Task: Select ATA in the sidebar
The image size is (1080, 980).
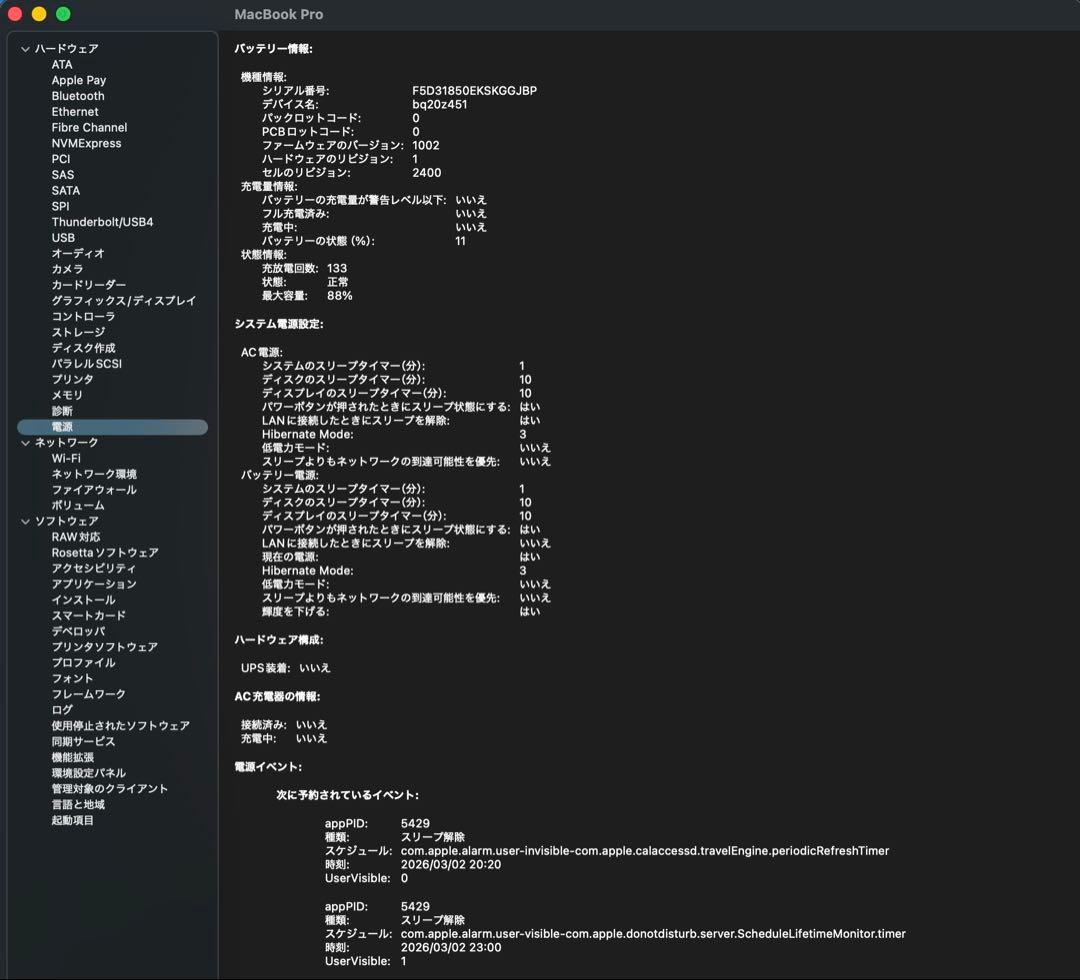Action: click(x=62, y=65)
